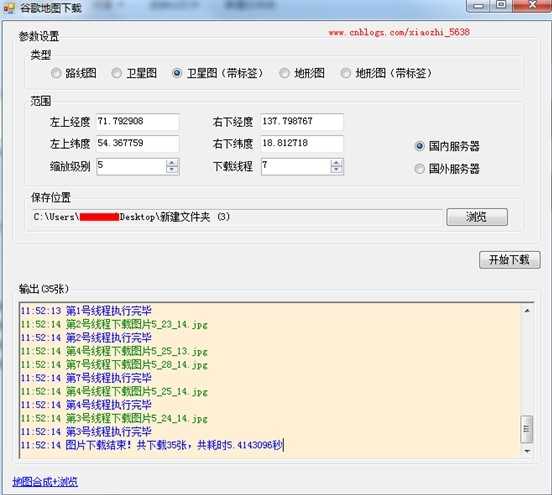Click final log line 图片下载结束

(152, 445)
